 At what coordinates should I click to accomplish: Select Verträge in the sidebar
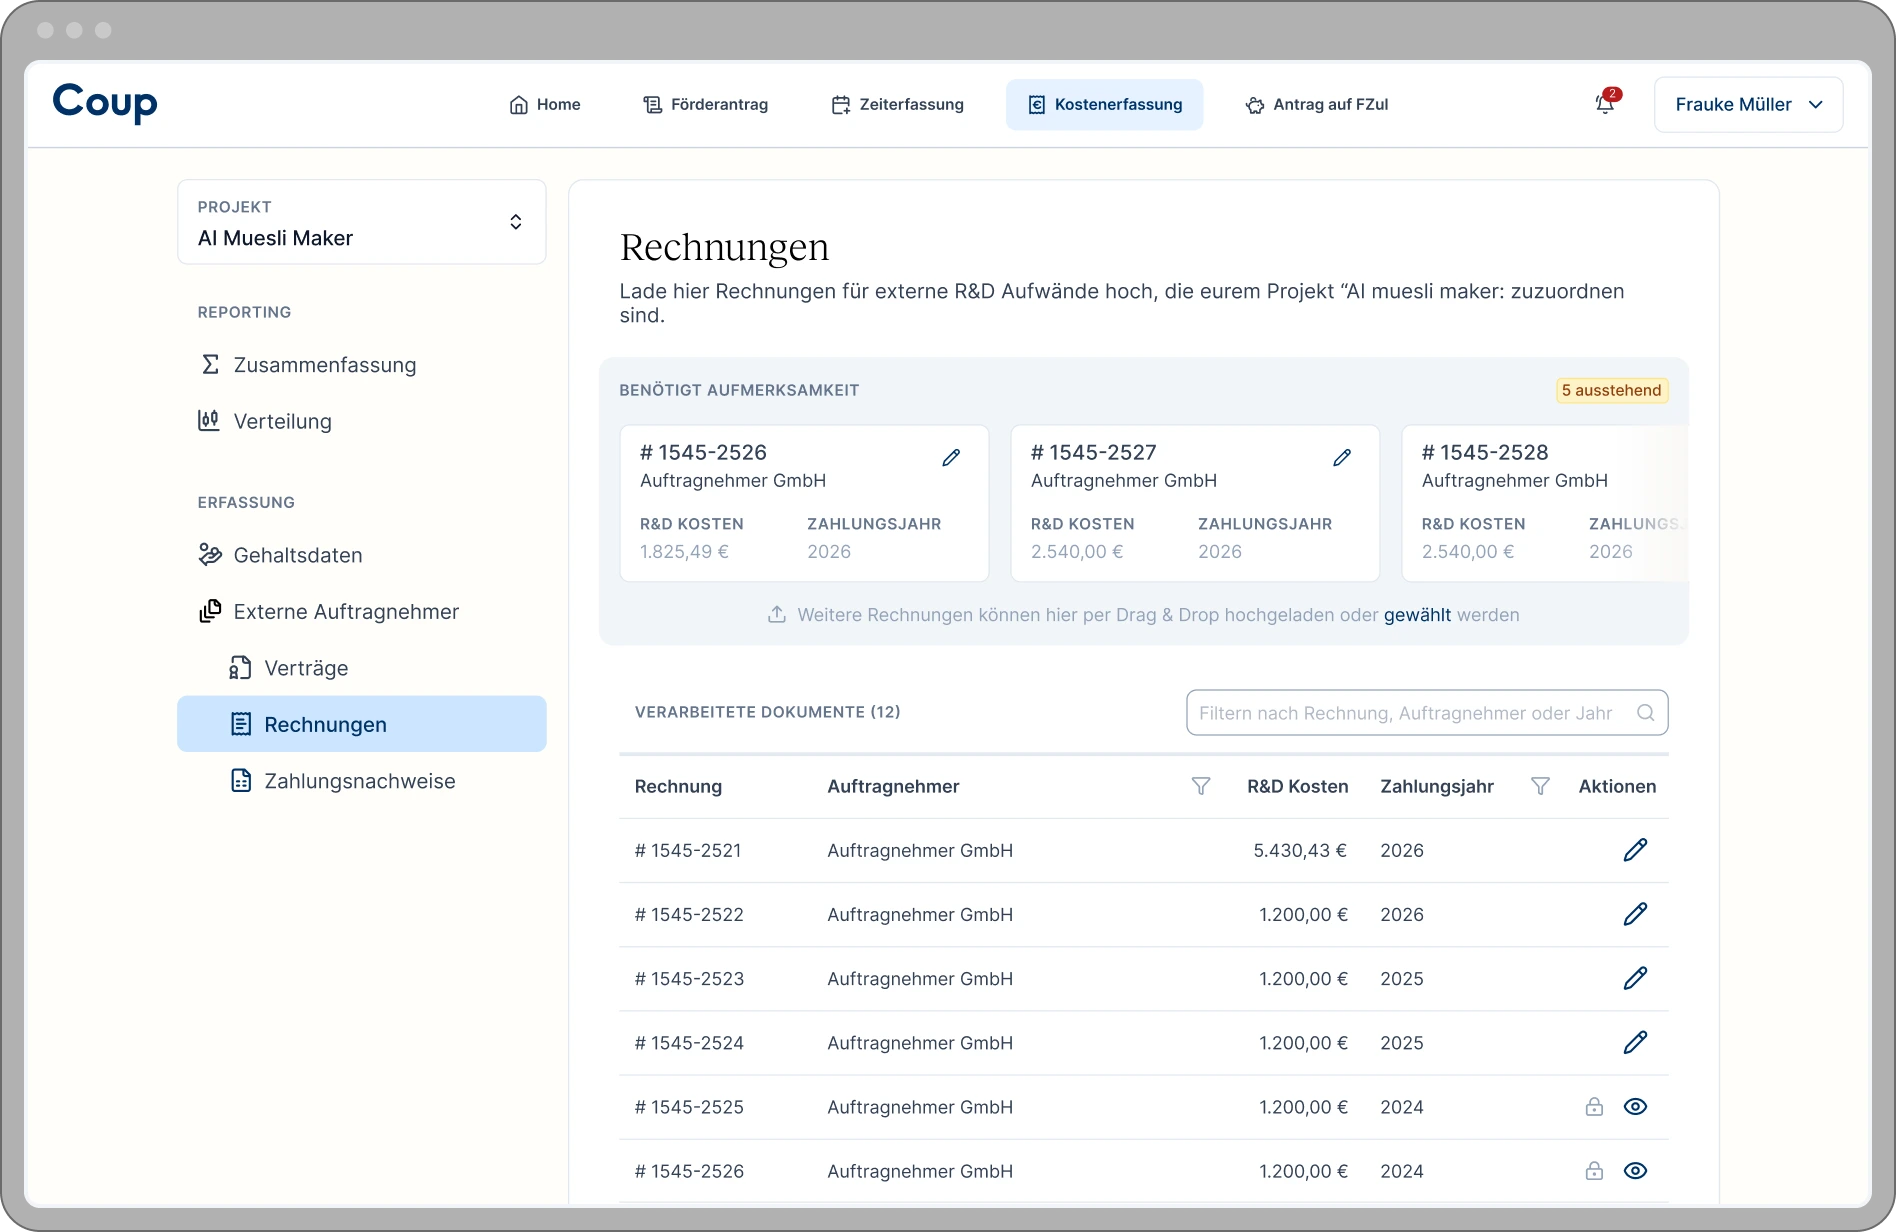pos(306,668)
